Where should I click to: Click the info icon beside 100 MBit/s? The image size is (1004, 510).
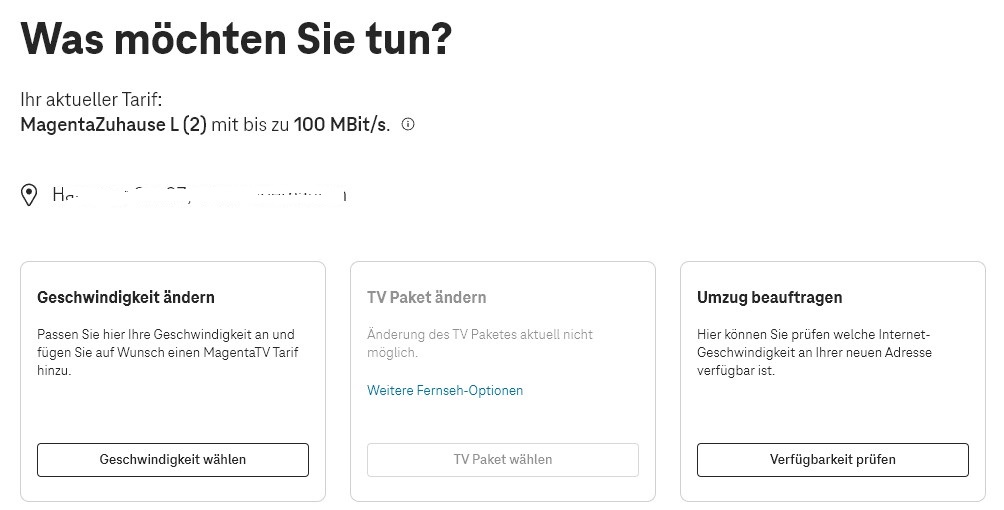(x=408, y=125)
